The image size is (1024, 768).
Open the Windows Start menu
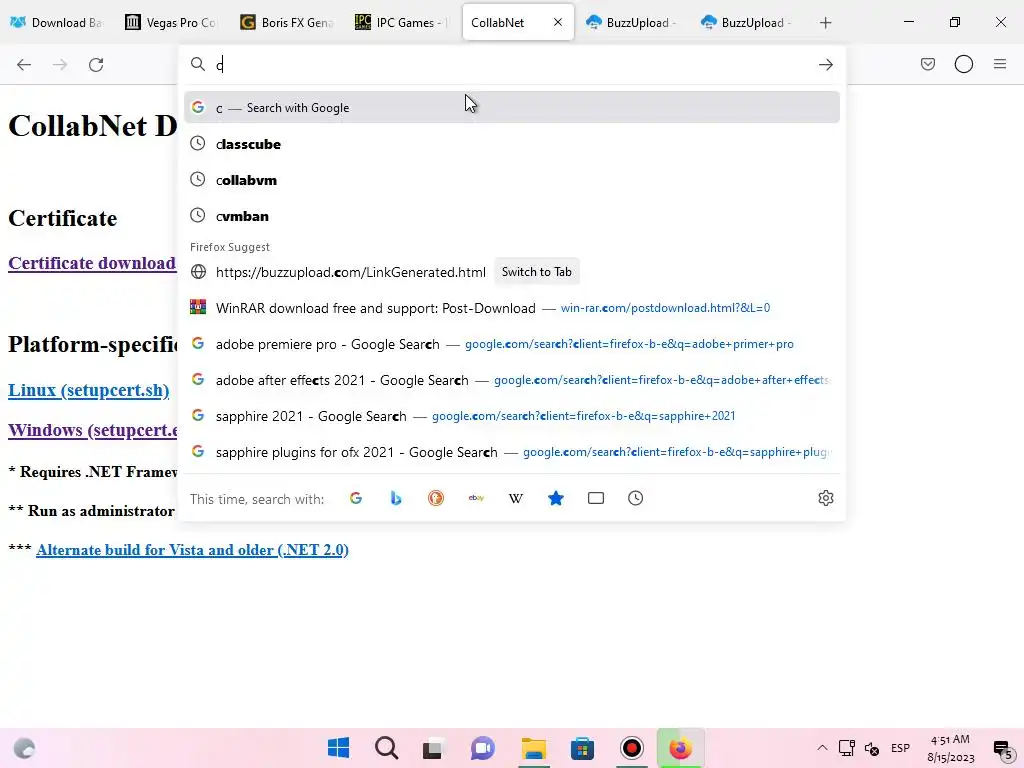[x=338, y=748]
